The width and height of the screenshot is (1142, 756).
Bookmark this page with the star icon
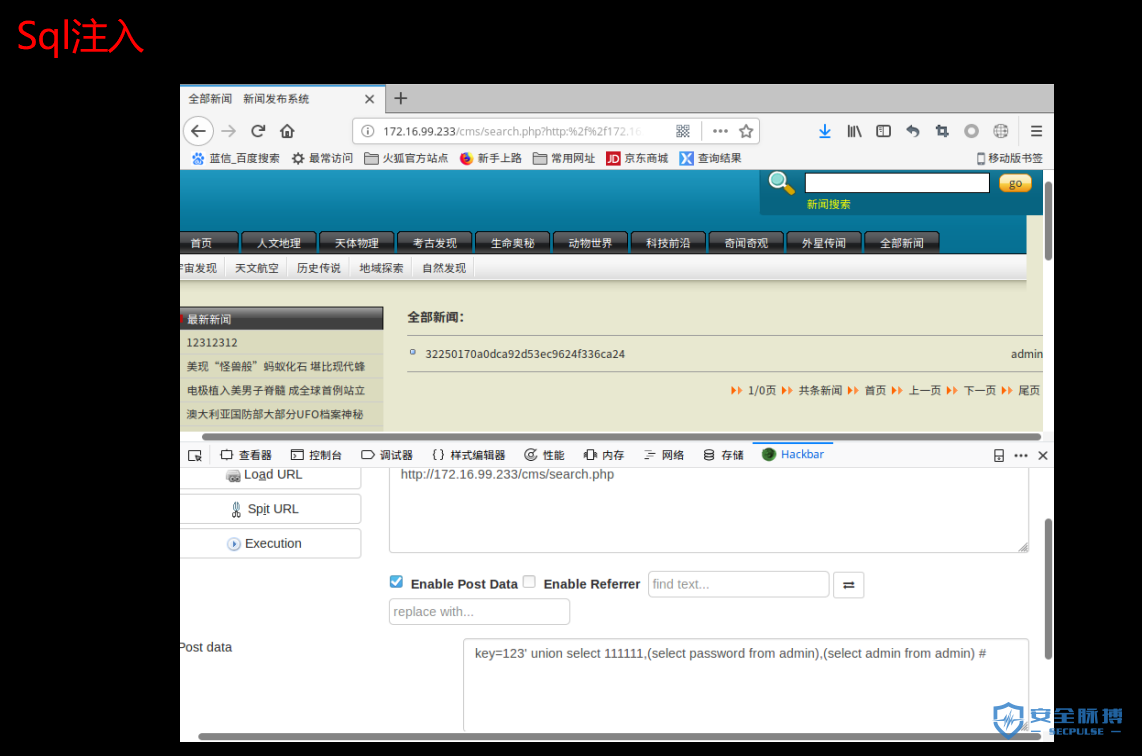click(x=746, y=131)
